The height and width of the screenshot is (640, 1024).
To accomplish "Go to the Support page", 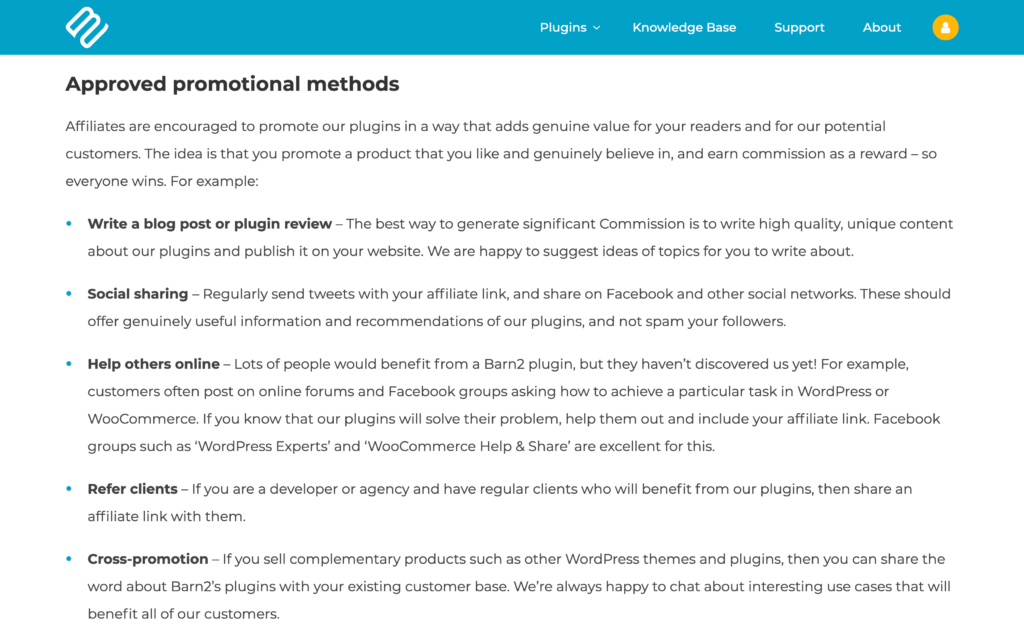I will [799, 27].
